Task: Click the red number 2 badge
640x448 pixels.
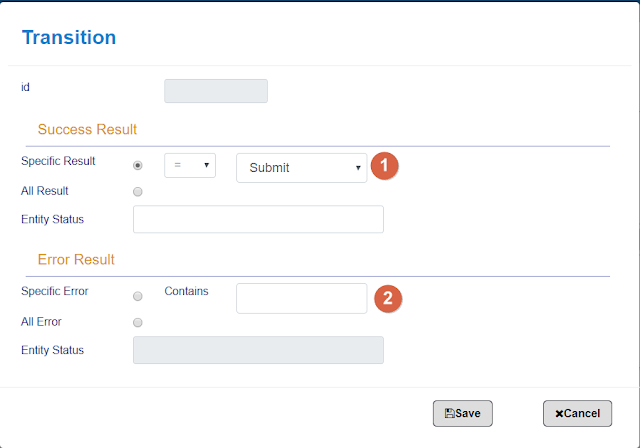Action: click(388, 298)
